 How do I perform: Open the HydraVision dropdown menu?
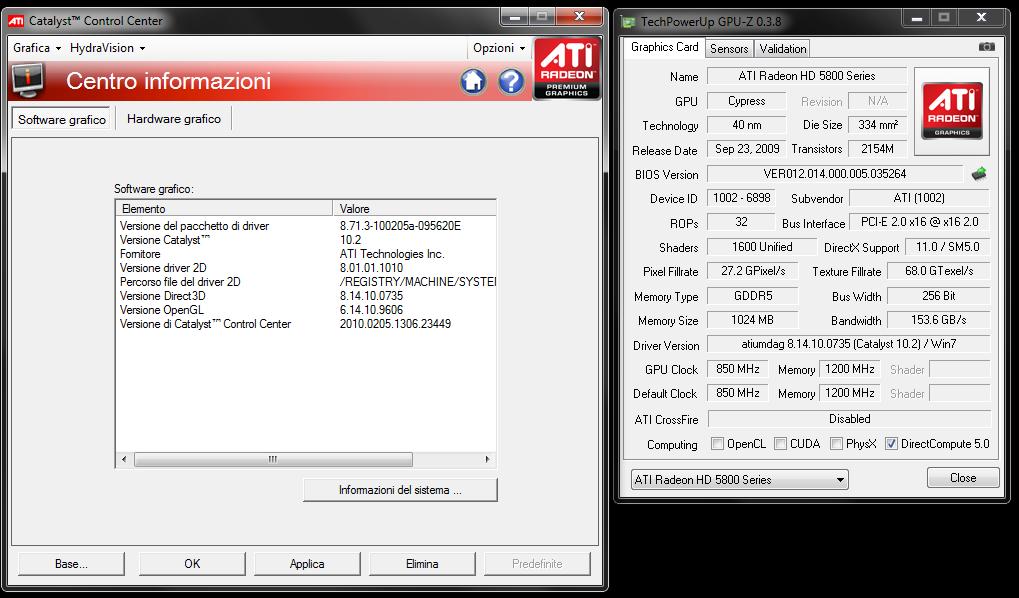pos(107,48)
